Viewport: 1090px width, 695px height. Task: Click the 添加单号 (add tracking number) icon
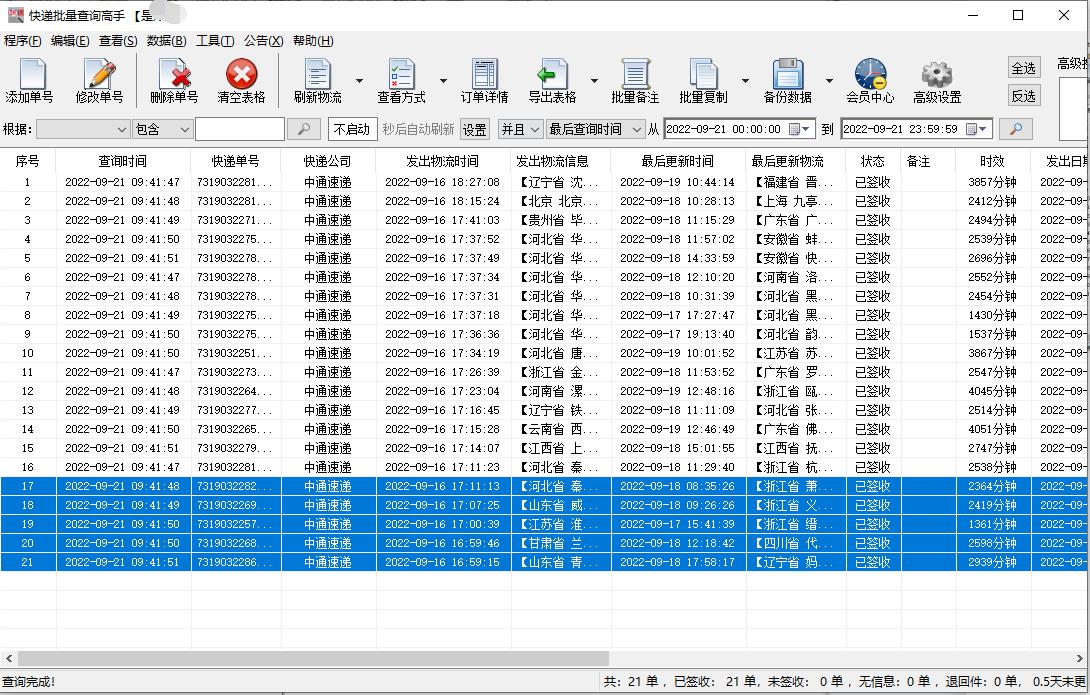pos(30,75)
